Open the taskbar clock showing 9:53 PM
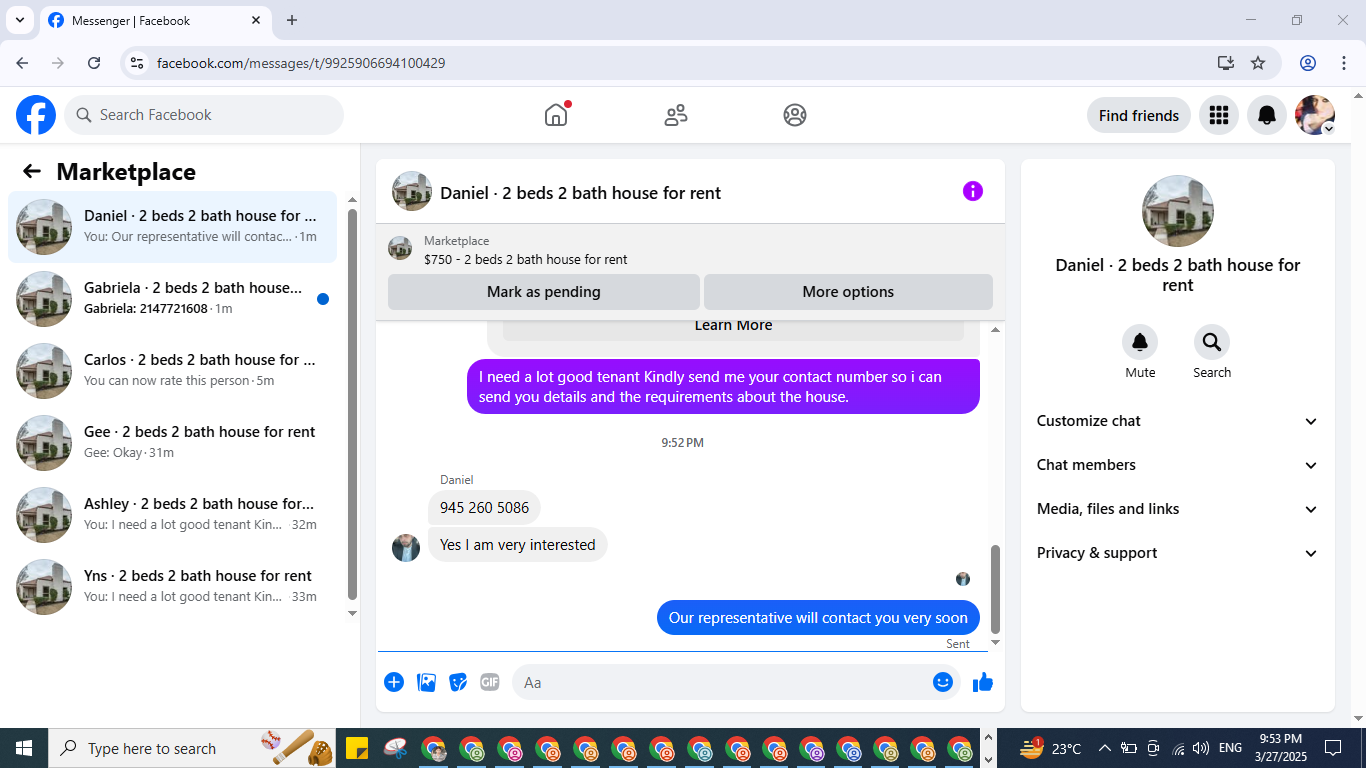 tap(1280, 748)
